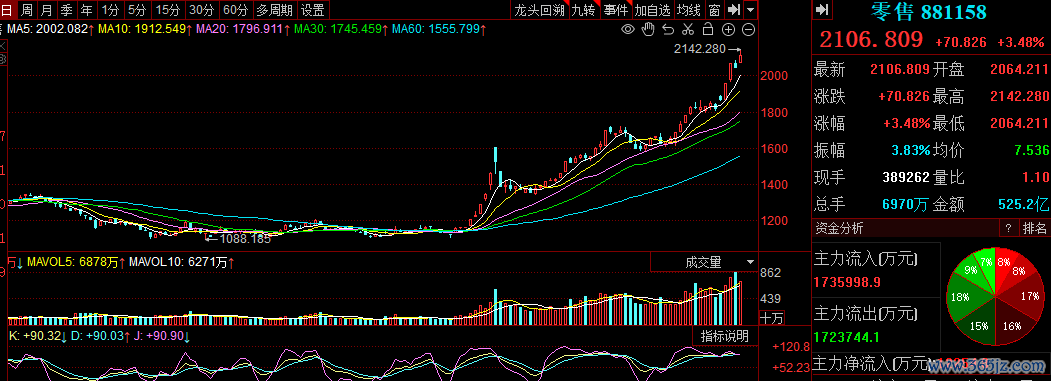Select the scissors cut tool
The image size is (1051, 381).
coord(688,29)
